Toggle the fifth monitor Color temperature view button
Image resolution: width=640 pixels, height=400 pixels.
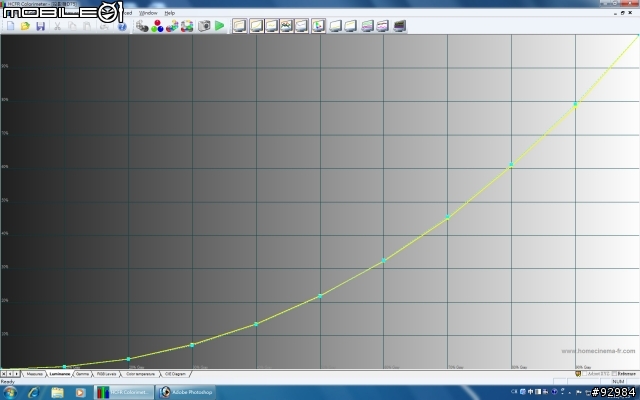pos(302,26)
